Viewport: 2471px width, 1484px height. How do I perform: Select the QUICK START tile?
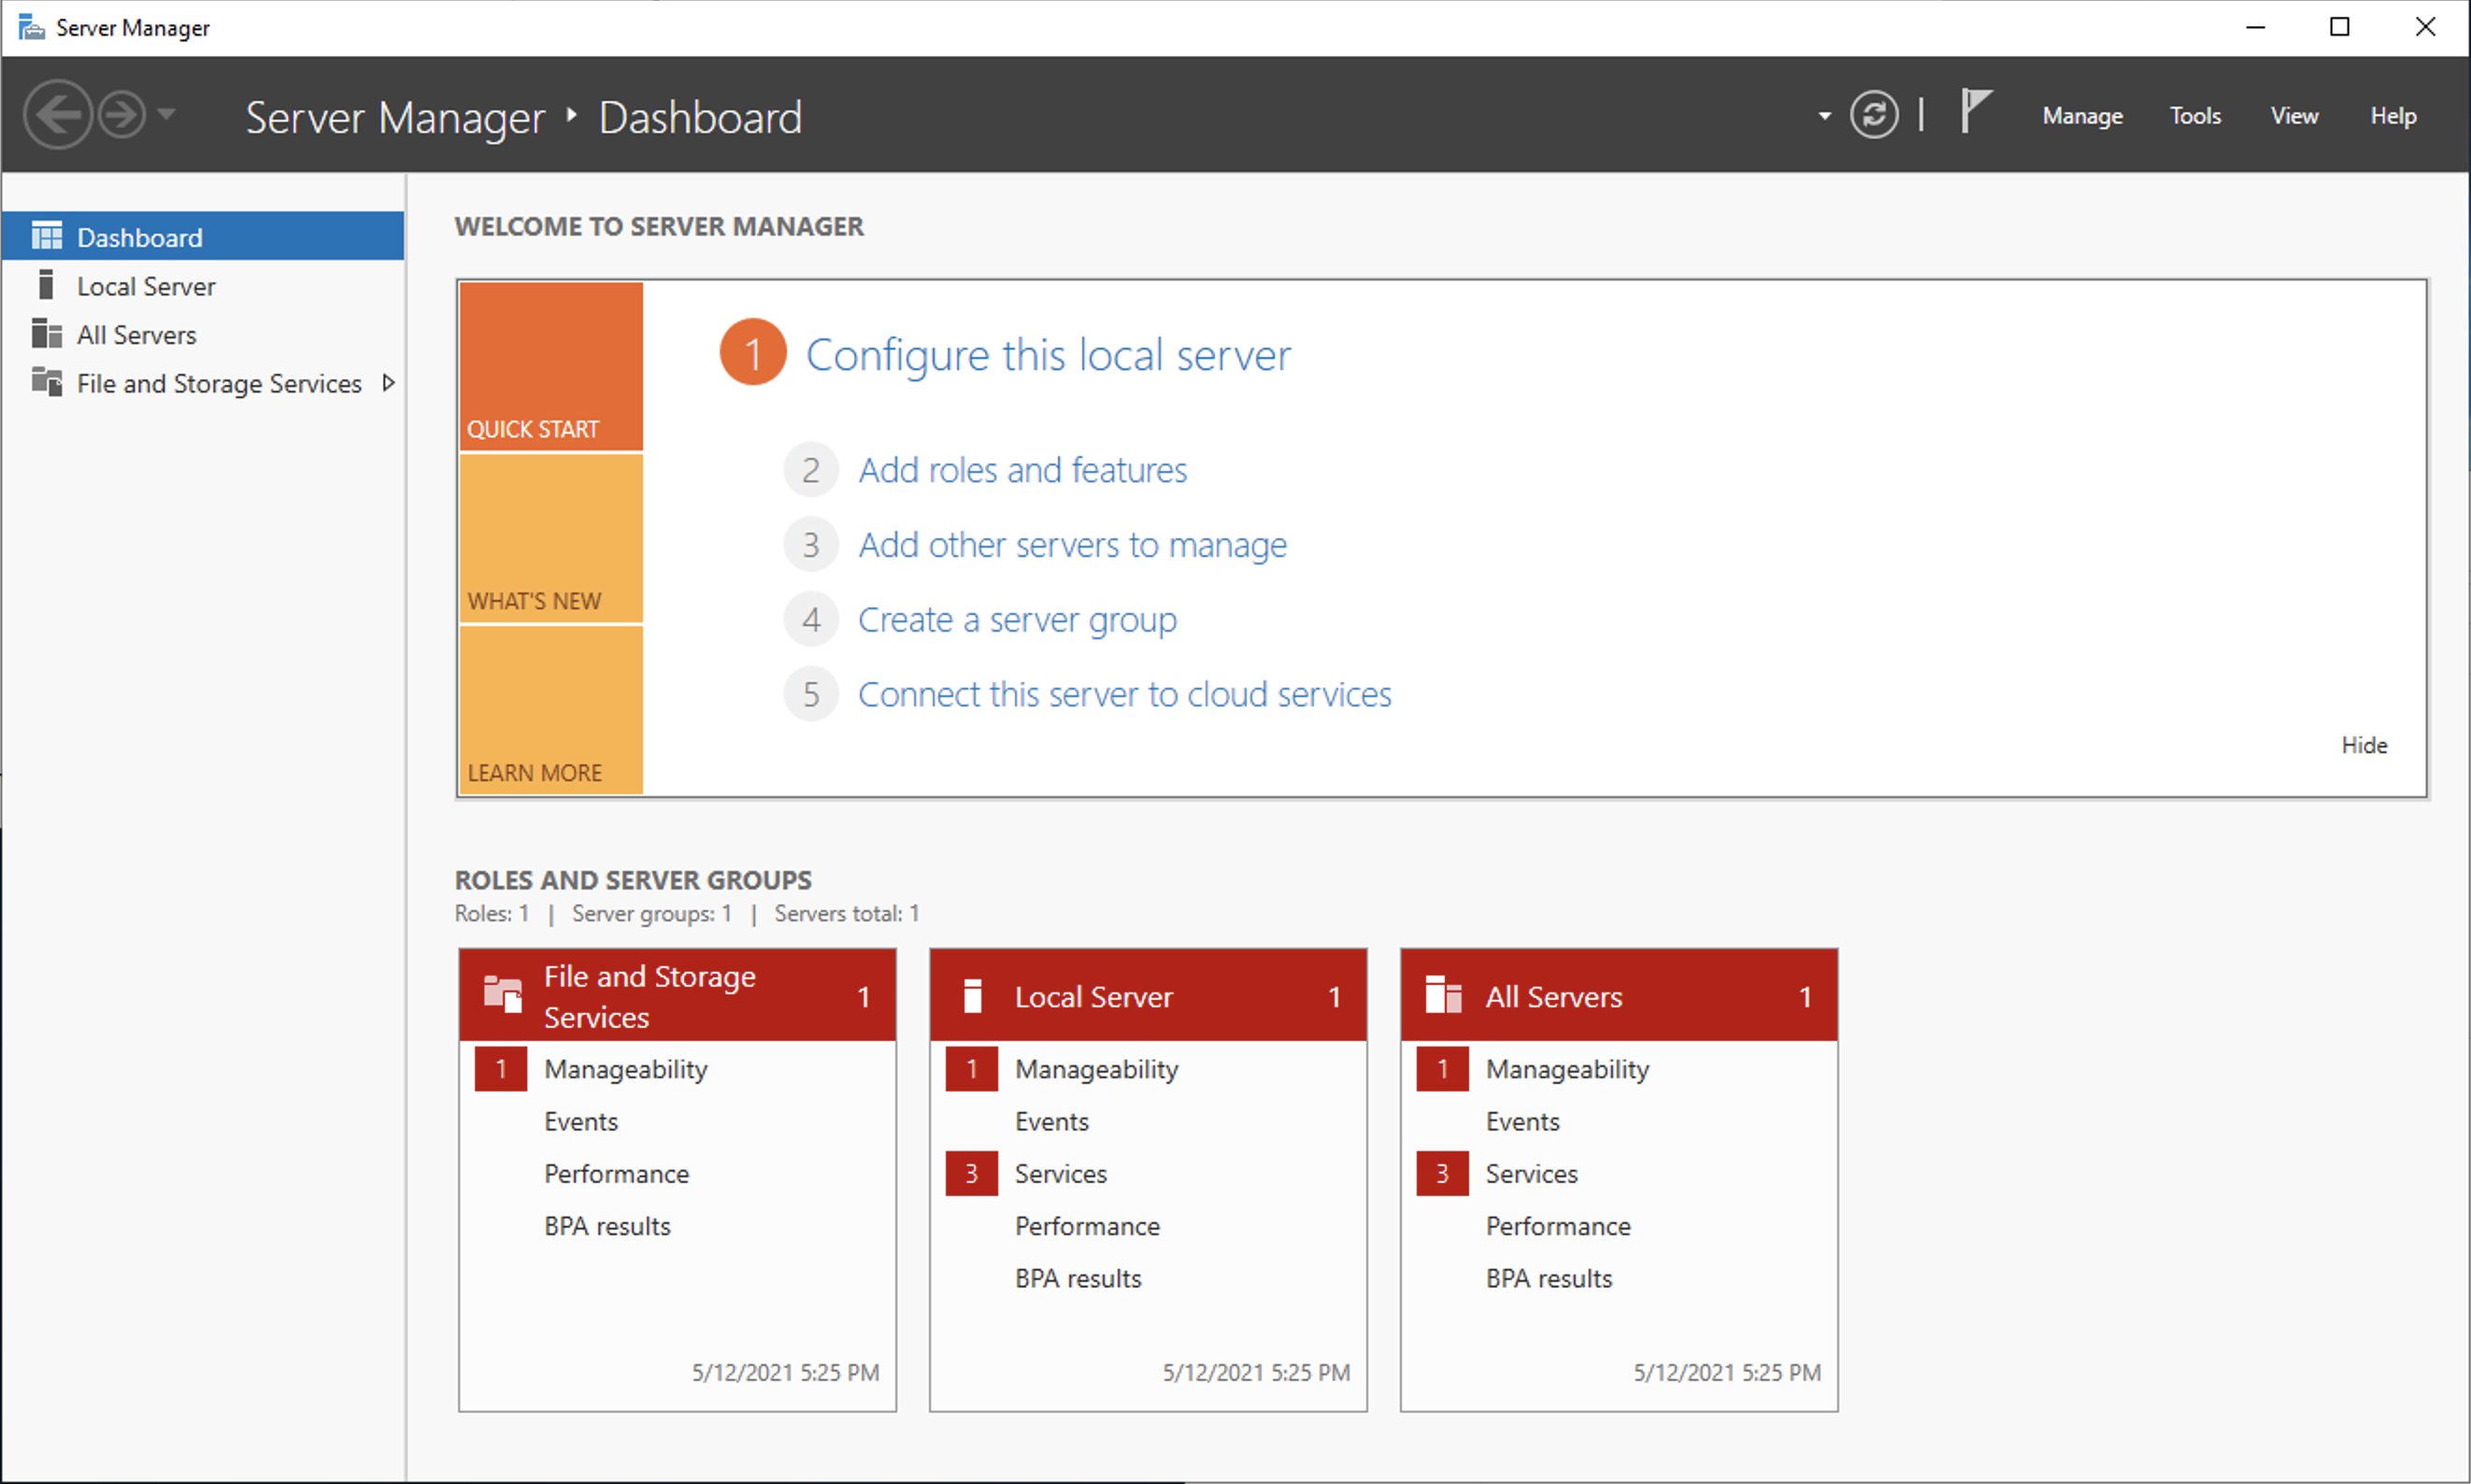[x=551, y=366]
